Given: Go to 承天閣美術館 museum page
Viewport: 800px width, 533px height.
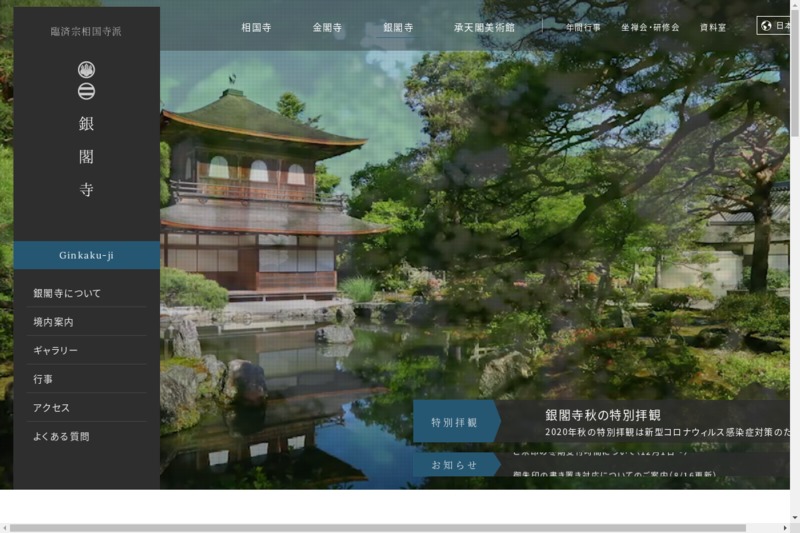Looking at the screenshot, I should point(484,27).
